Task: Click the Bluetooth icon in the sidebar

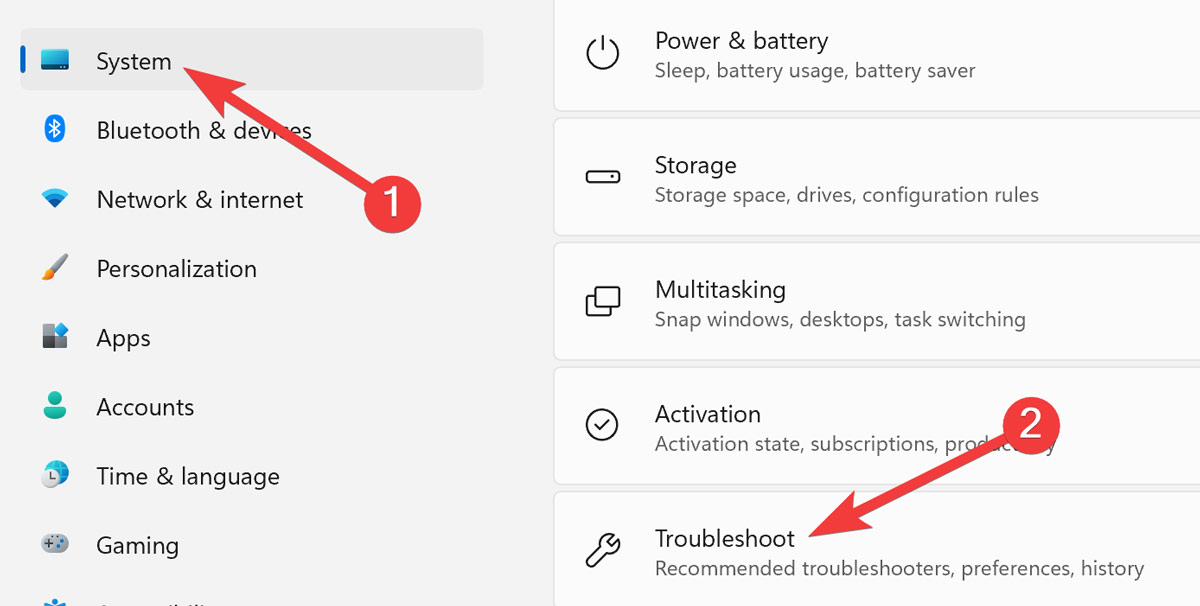Action: 55,130
